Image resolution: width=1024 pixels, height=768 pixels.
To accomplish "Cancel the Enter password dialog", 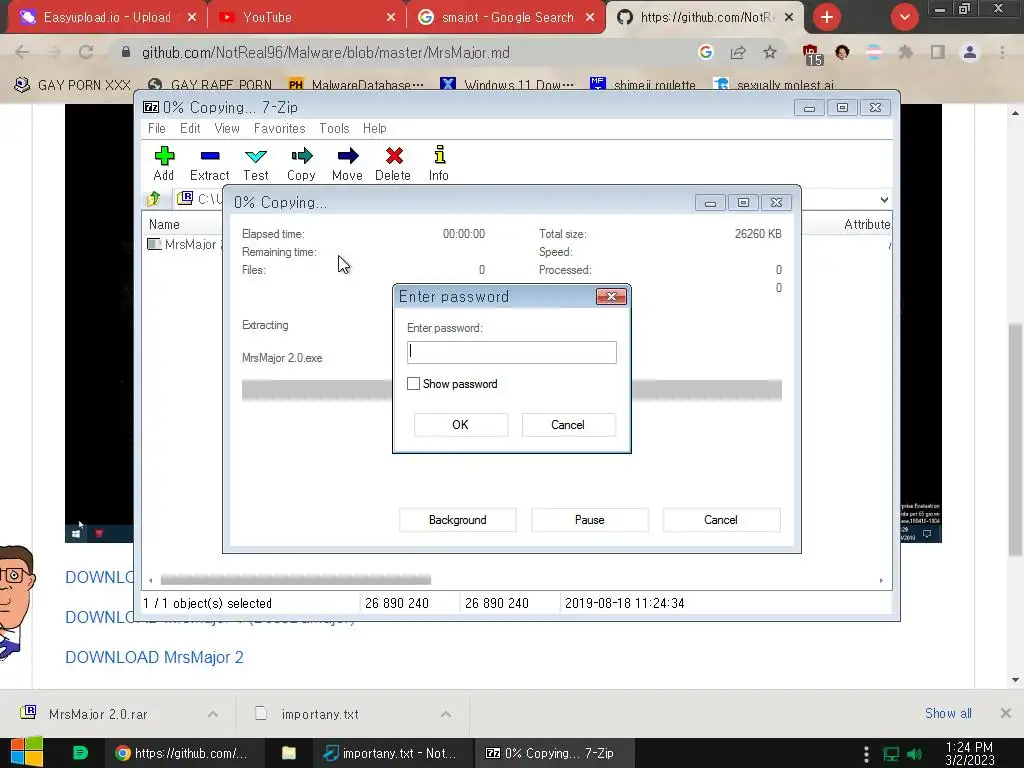I will [568, 424].
